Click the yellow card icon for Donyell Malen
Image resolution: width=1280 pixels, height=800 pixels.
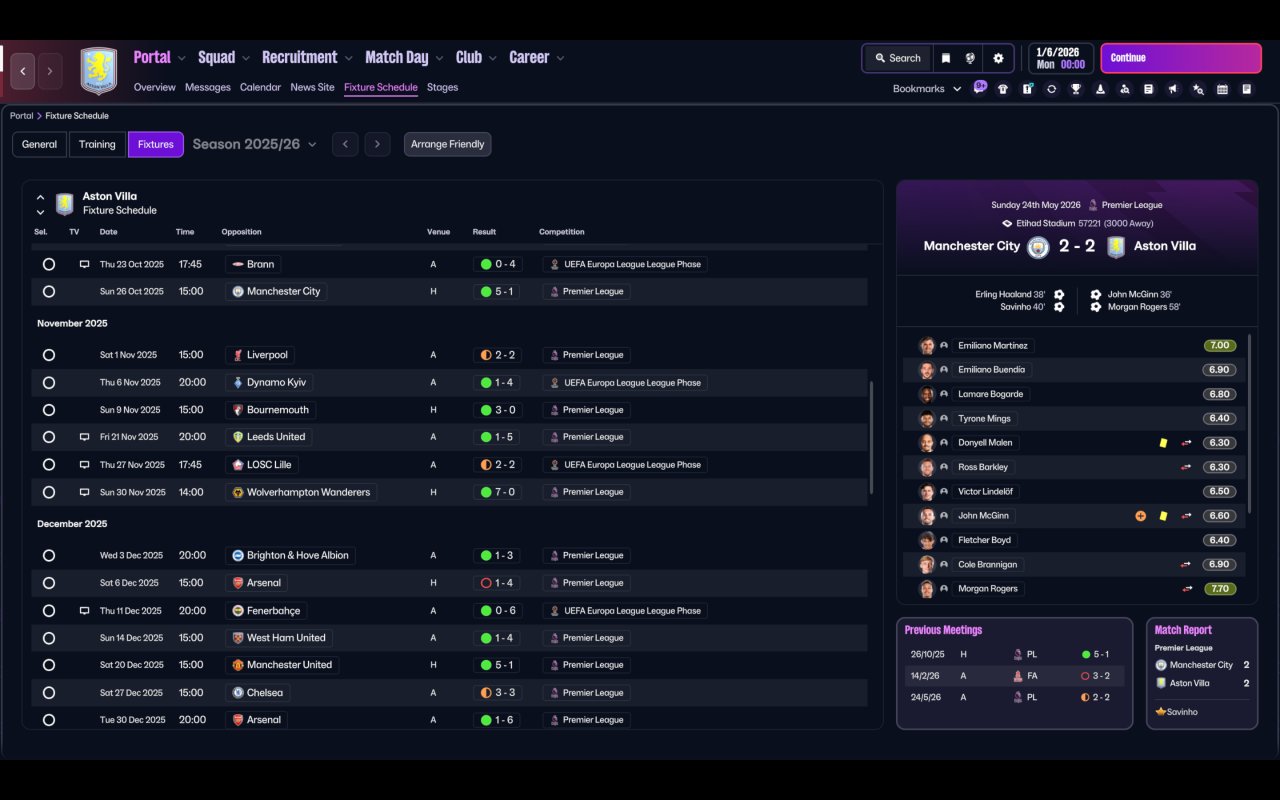pos(1163,443)
